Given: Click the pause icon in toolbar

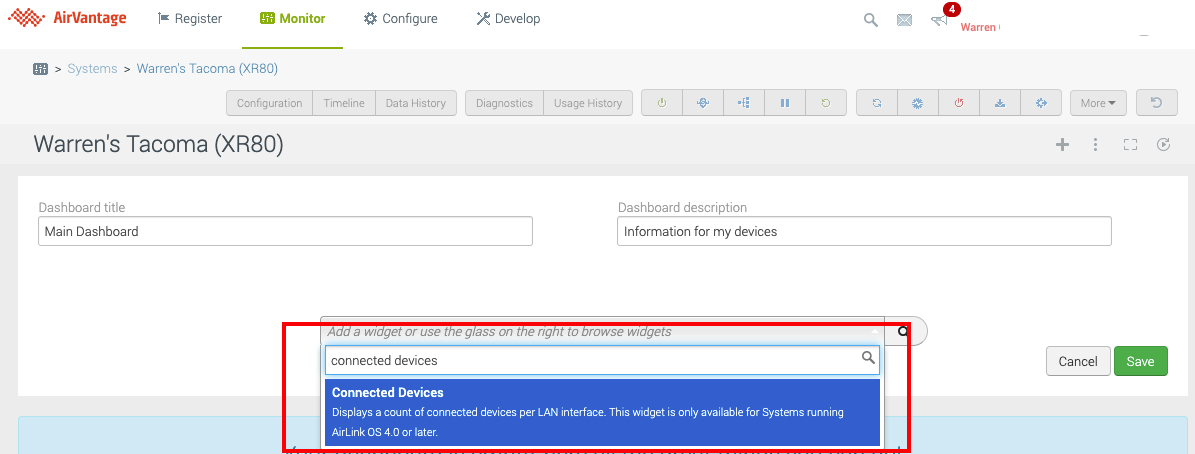Looking at the screenshot, I should pyautogui.click(x=785, y=103).
